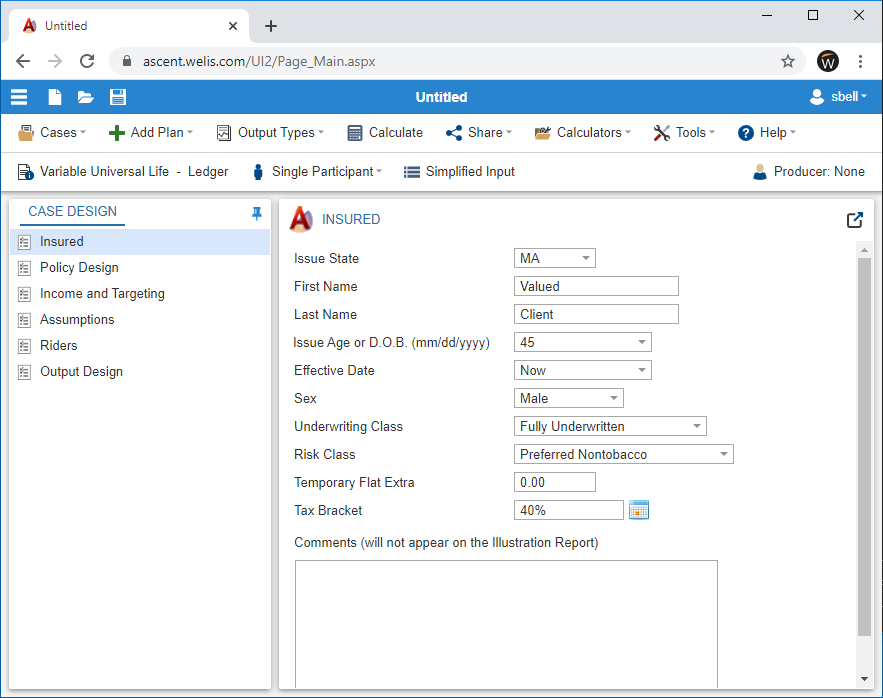Select Policy Design in case tree
883x698 pixels.
[x=79, y=267]
